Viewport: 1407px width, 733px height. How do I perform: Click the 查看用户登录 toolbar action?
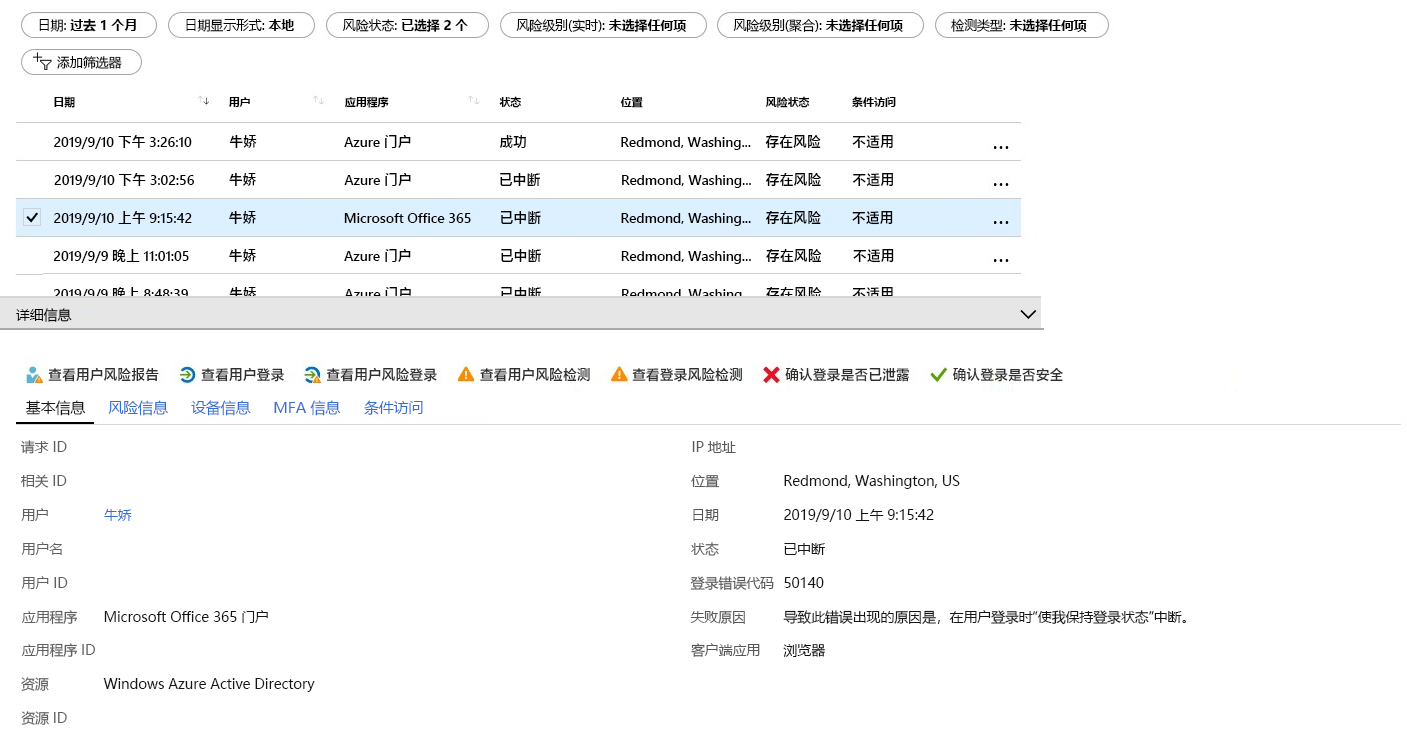coord(232,375)
